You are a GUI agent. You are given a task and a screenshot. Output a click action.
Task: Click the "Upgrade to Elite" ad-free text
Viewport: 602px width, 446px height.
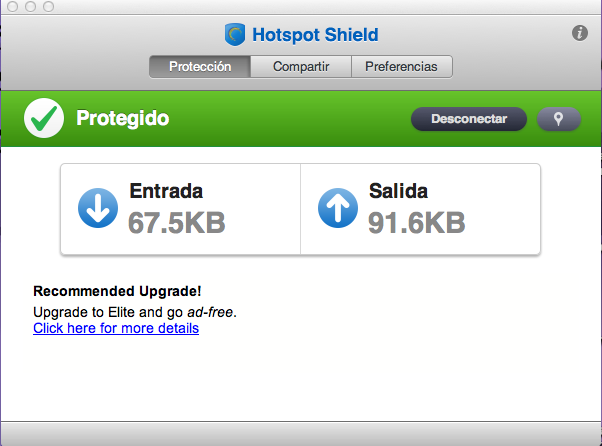point(135,312)
